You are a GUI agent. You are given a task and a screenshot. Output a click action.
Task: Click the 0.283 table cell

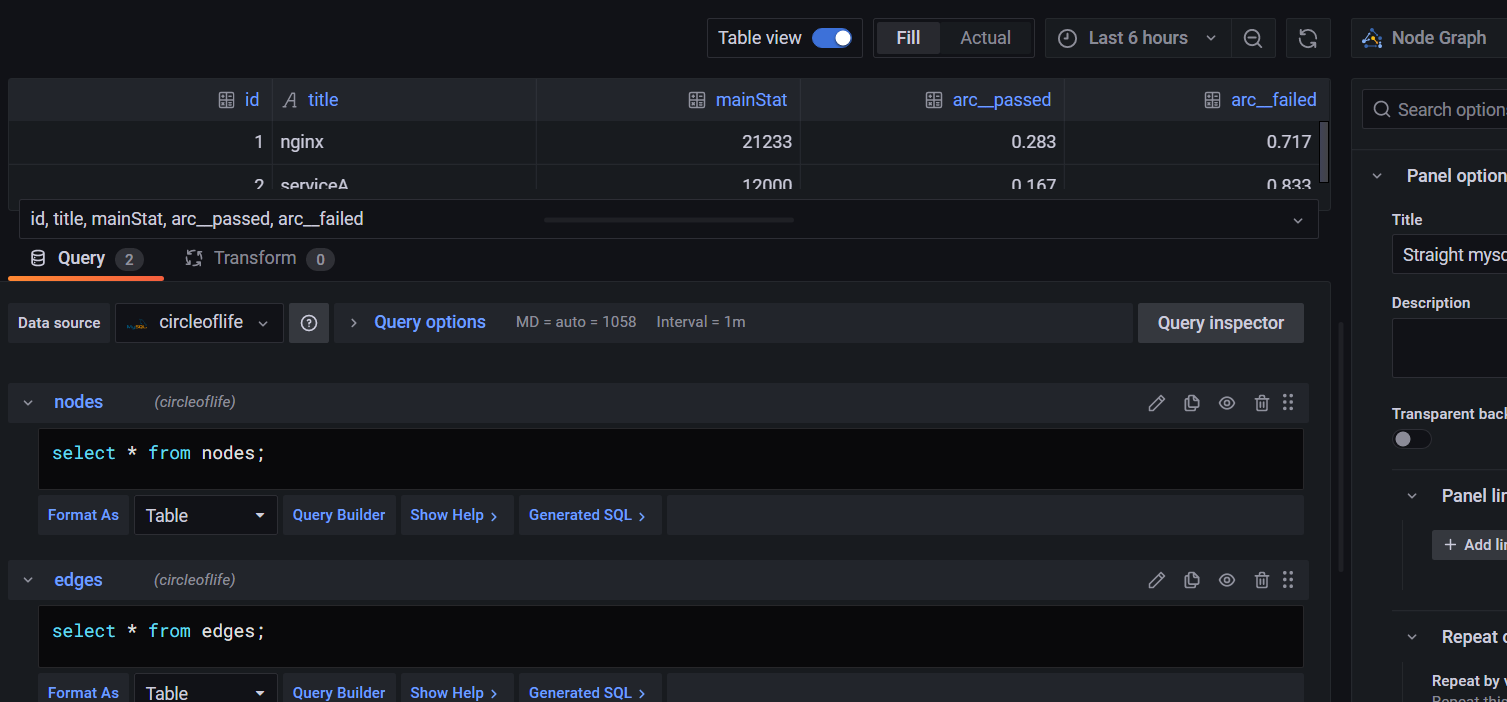tap(932, 142)
